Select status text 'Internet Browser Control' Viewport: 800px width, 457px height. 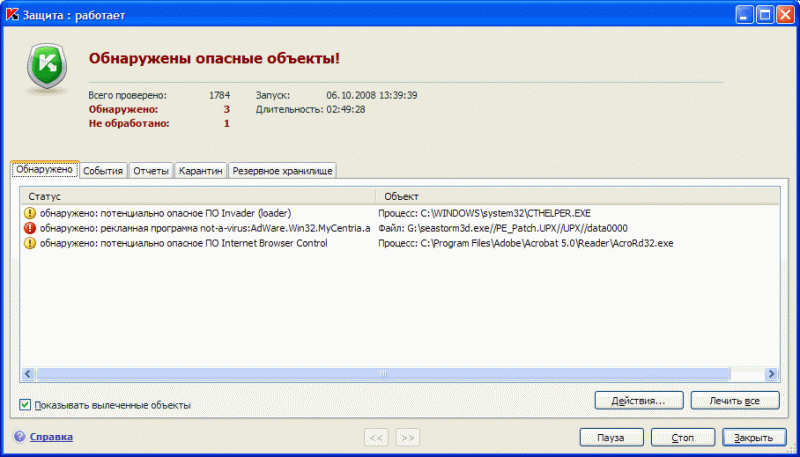274,243
